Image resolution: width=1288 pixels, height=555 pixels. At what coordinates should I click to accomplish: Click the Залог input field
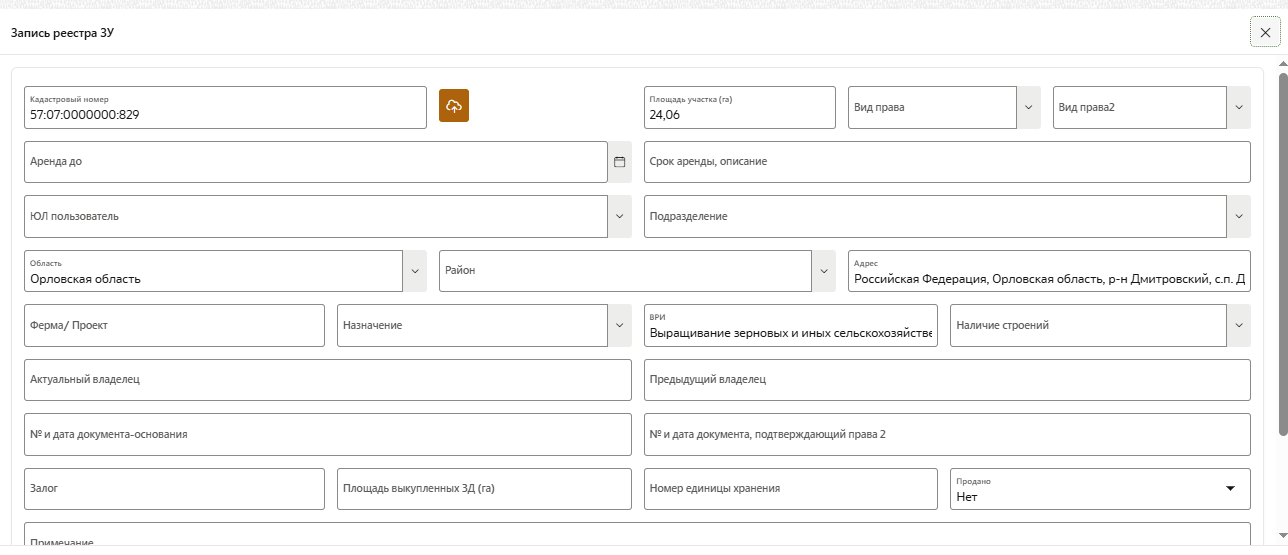coord(174,489)
